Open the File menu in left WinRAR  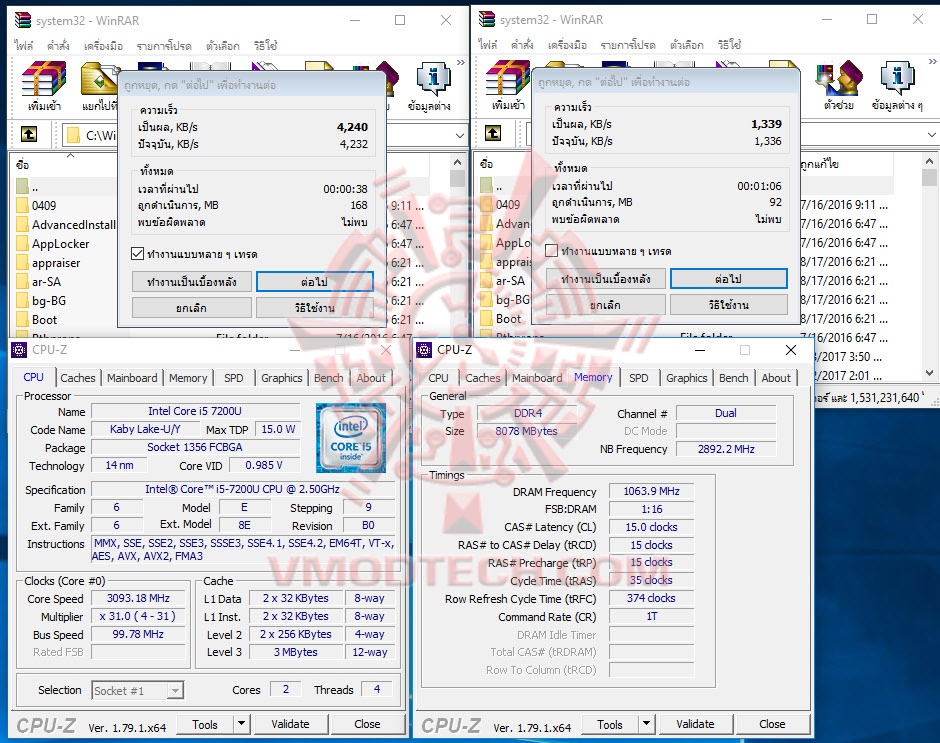point(24,46)
